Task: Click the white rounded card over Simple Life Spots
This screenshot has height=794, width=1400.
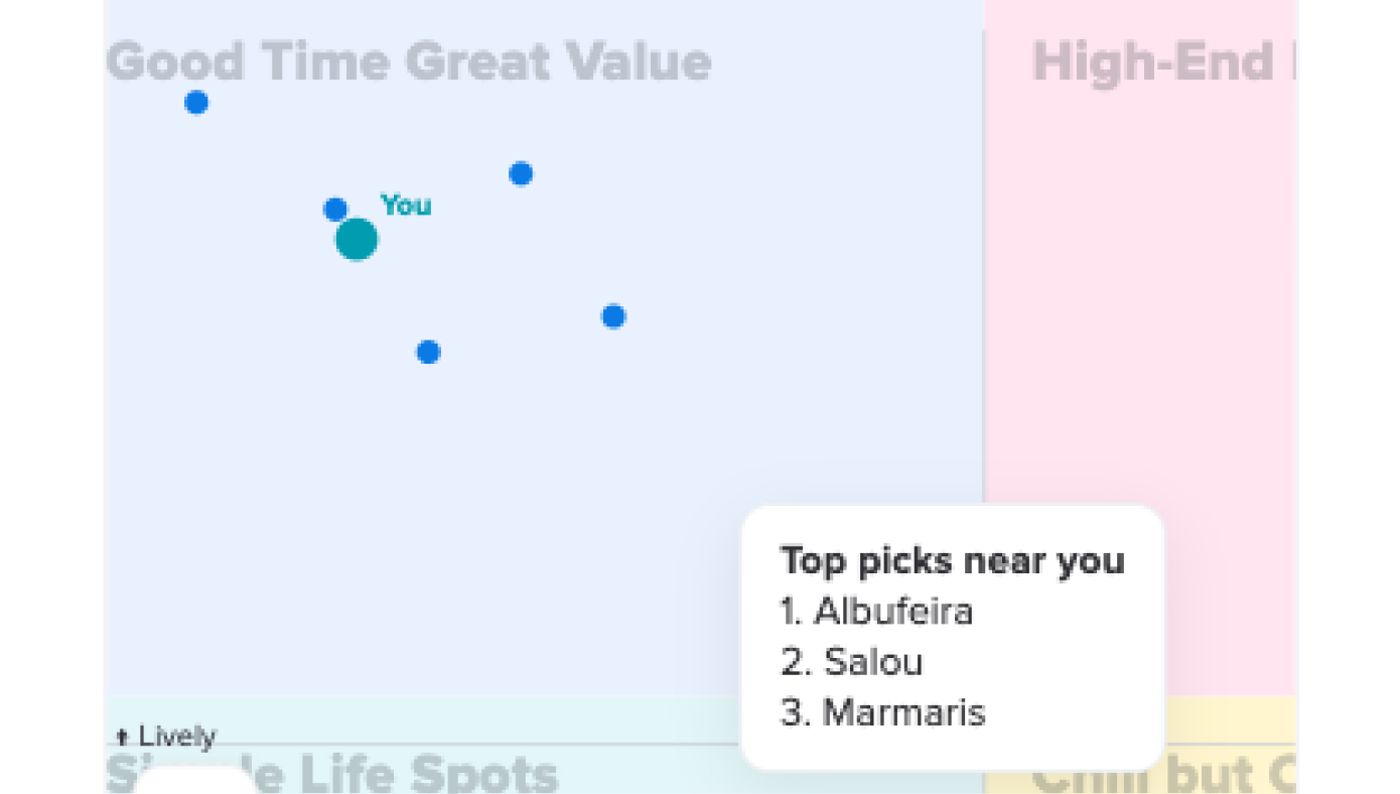Action: [x=194, y=780]
